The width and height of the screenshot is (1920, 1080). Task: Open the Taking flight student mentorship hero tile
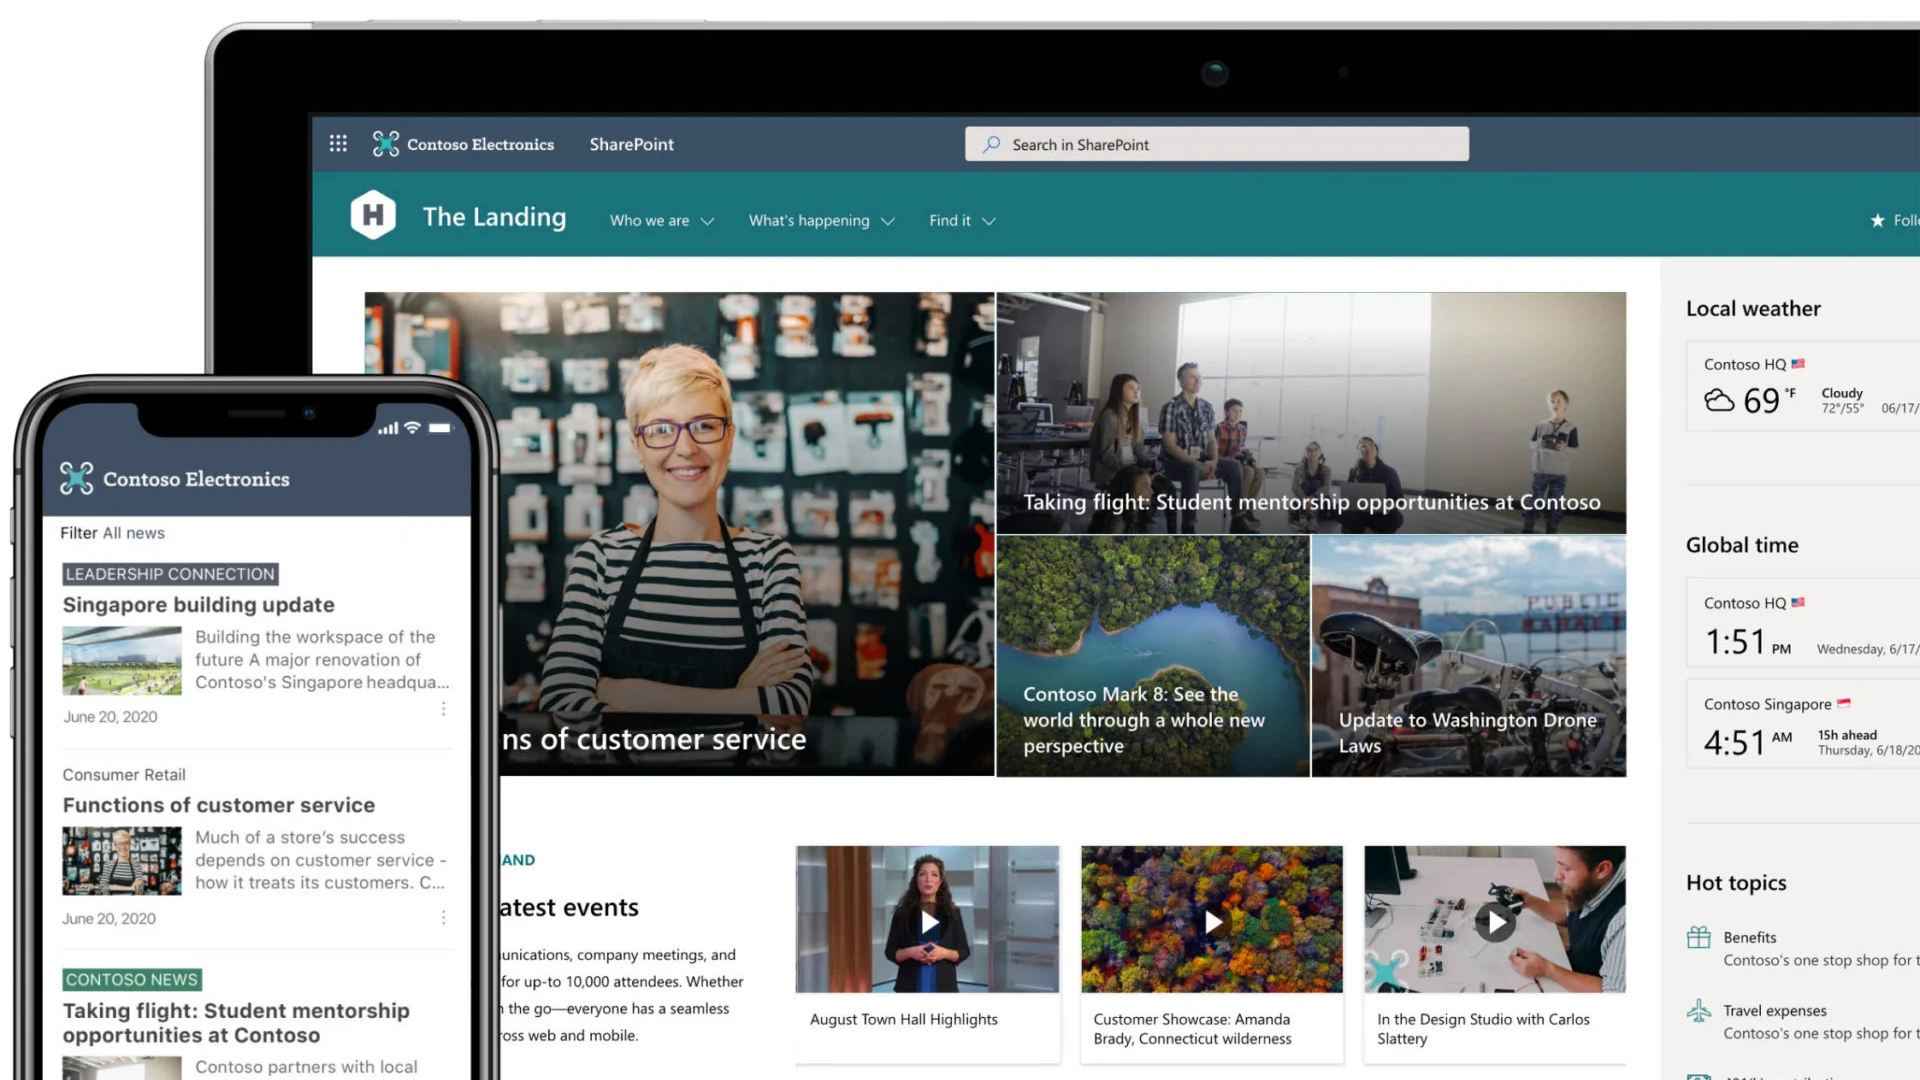coord(1311,413)
